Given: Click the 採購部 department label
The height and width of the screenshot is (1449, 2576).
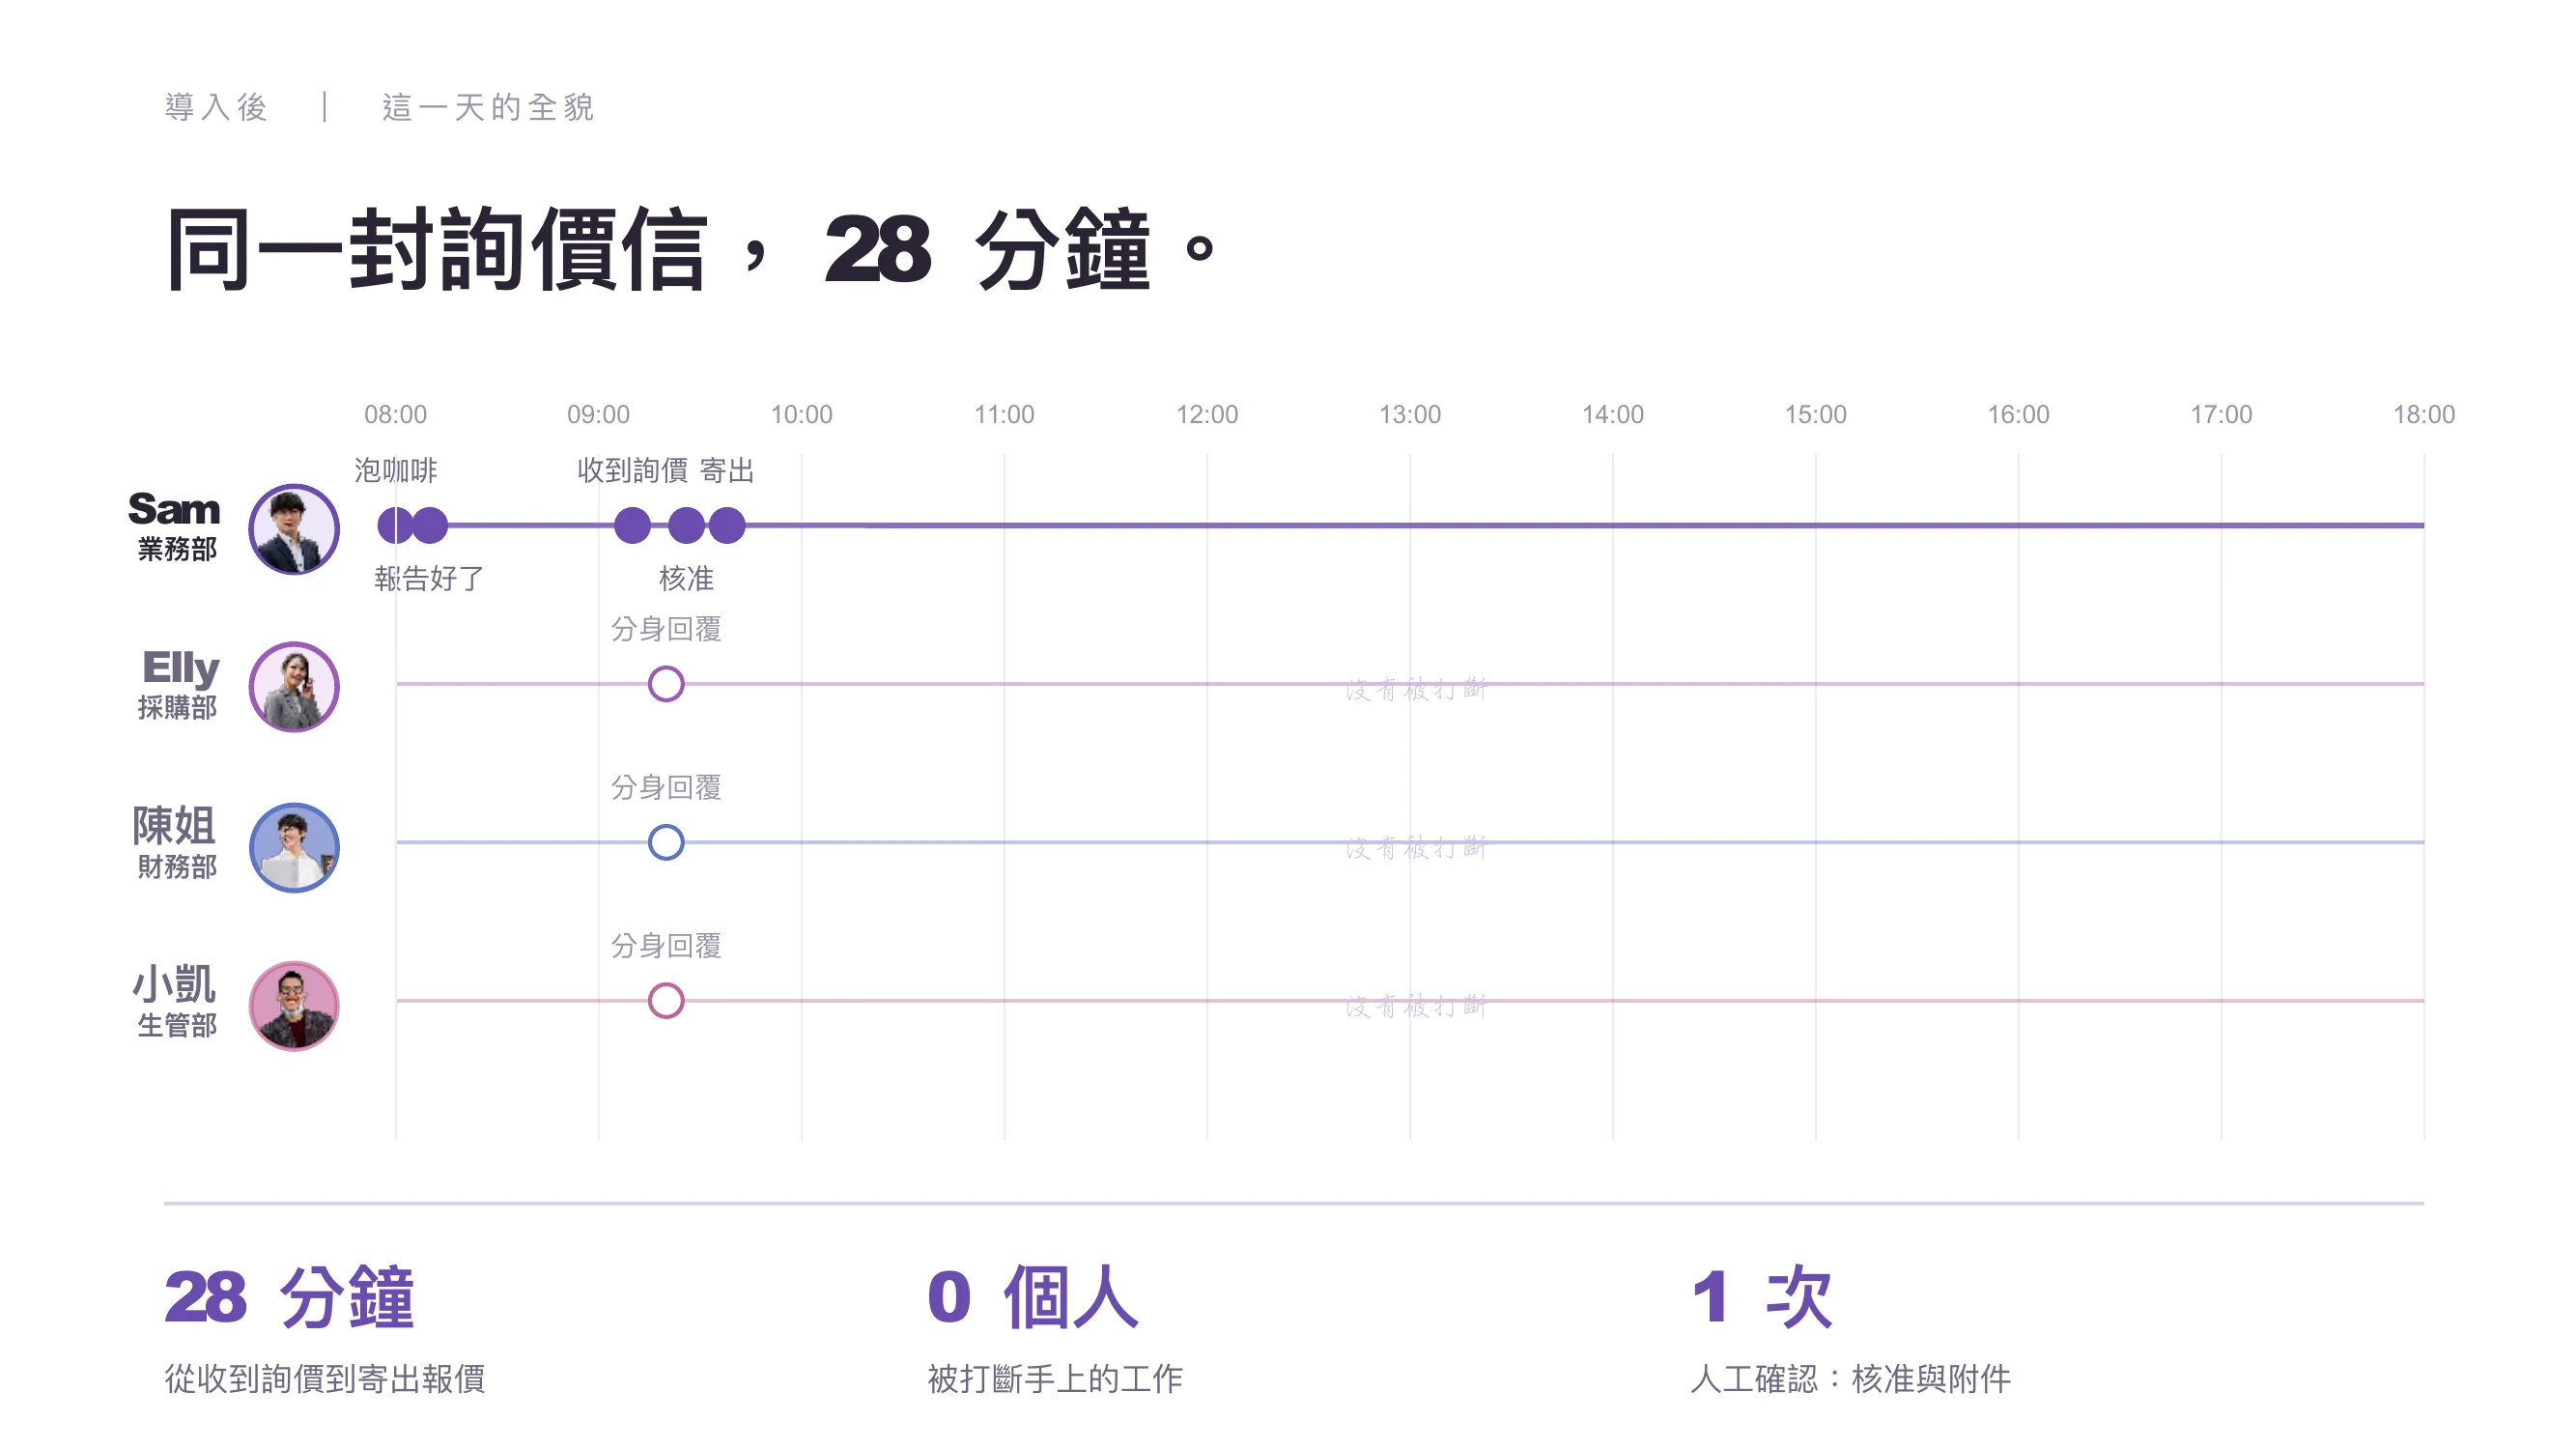Looking at the screenshot, I should (x=177, y=708).
